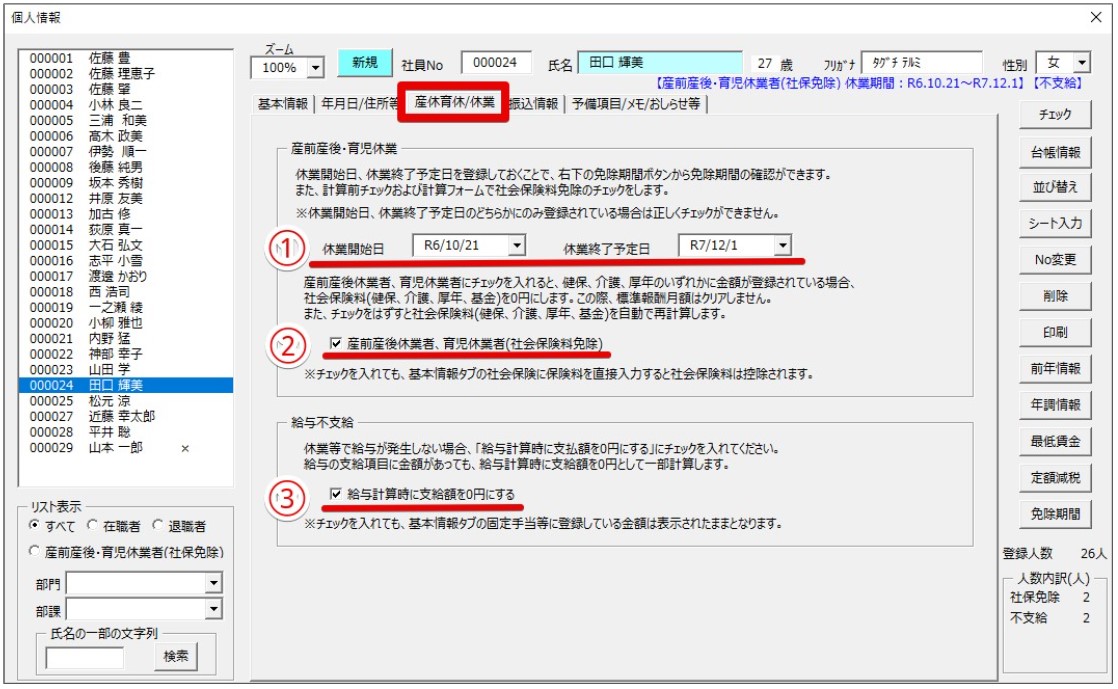Select employee 000025 松元 涼
The height and width of the screenshot is (689, 1118).
(x=125, y=401)
